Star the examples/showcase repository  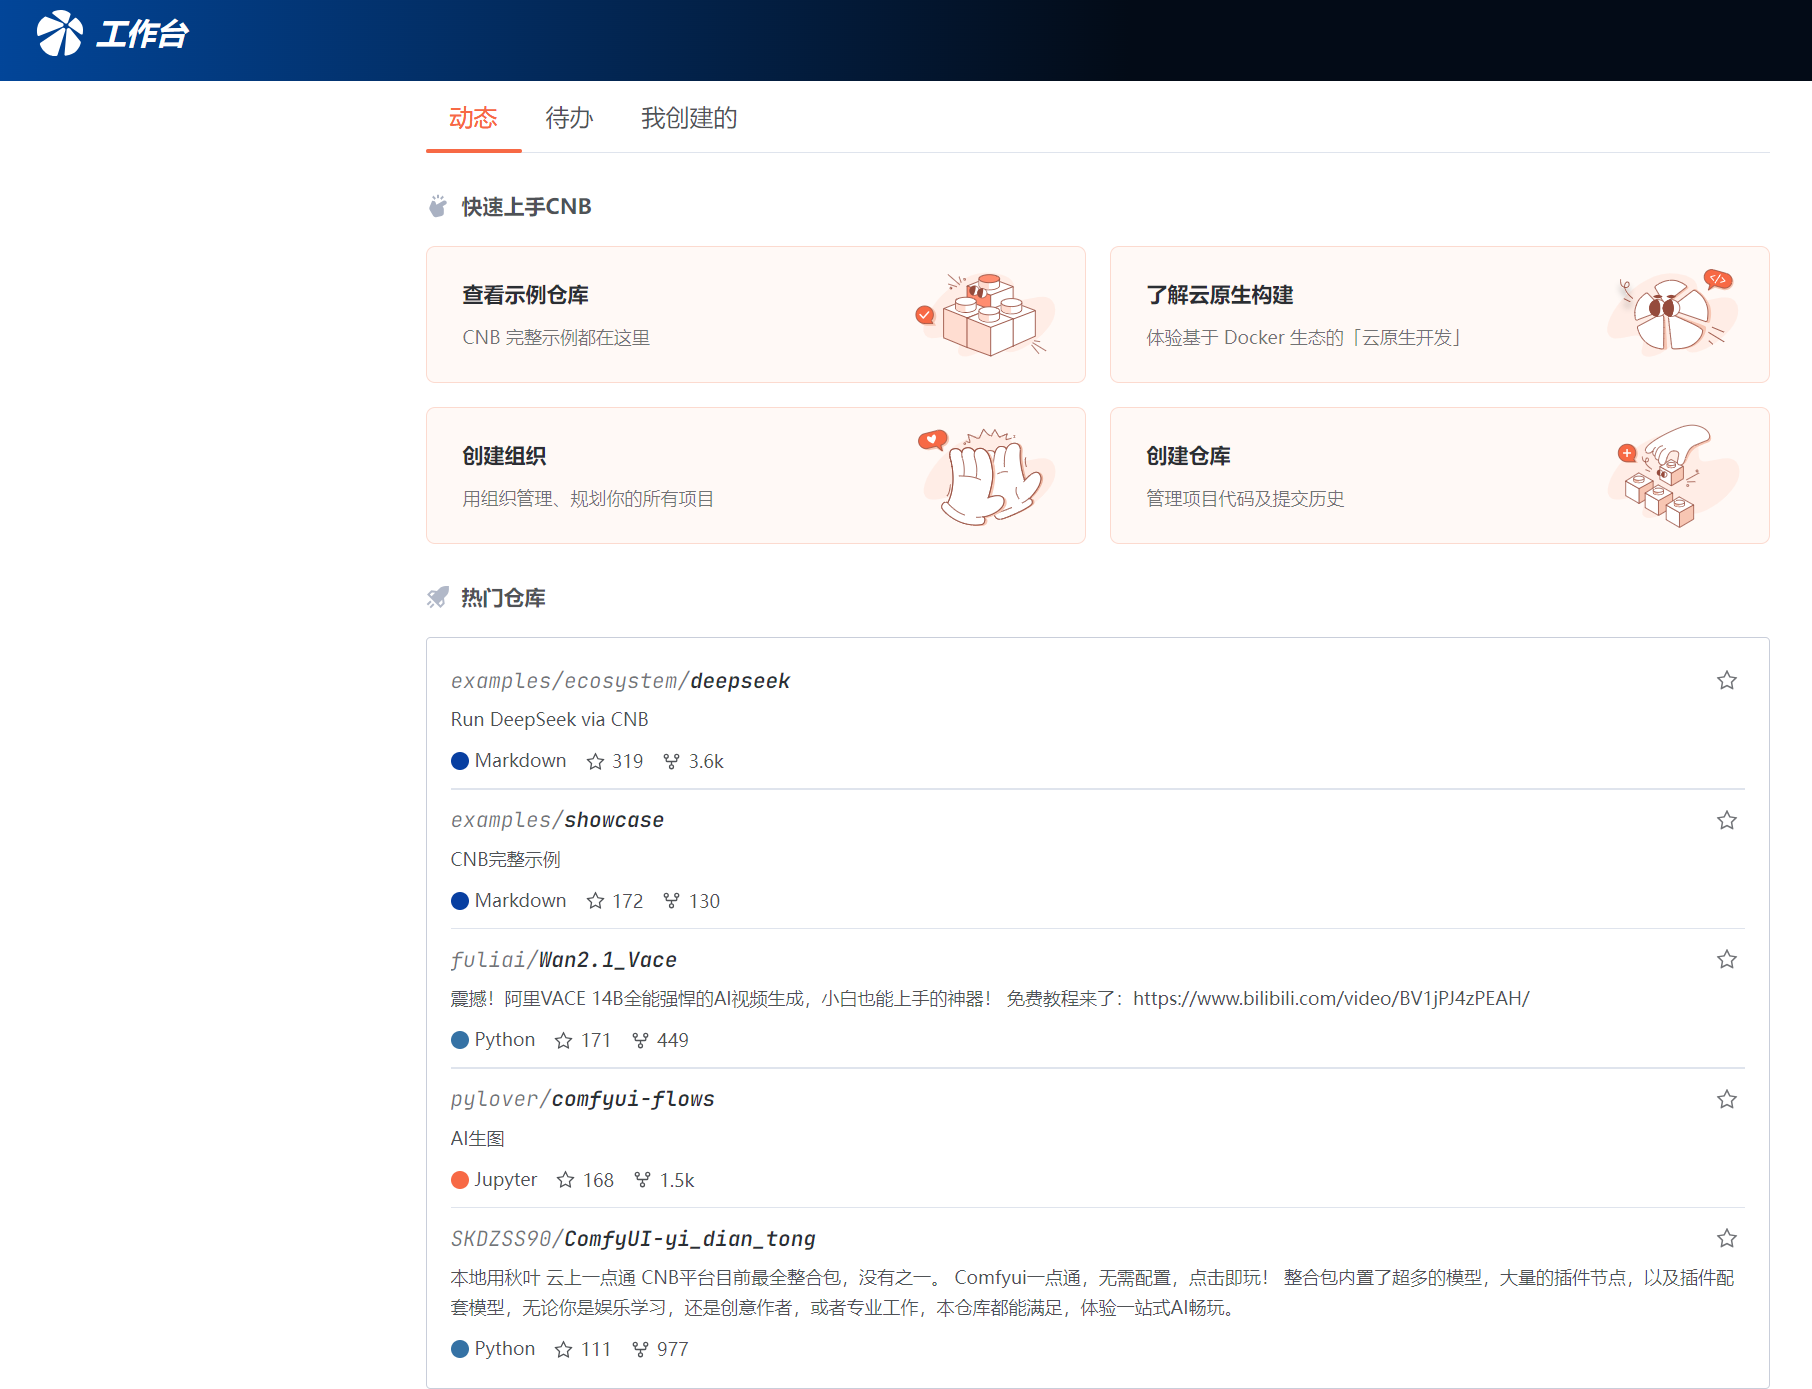[x=1726, y=820]
